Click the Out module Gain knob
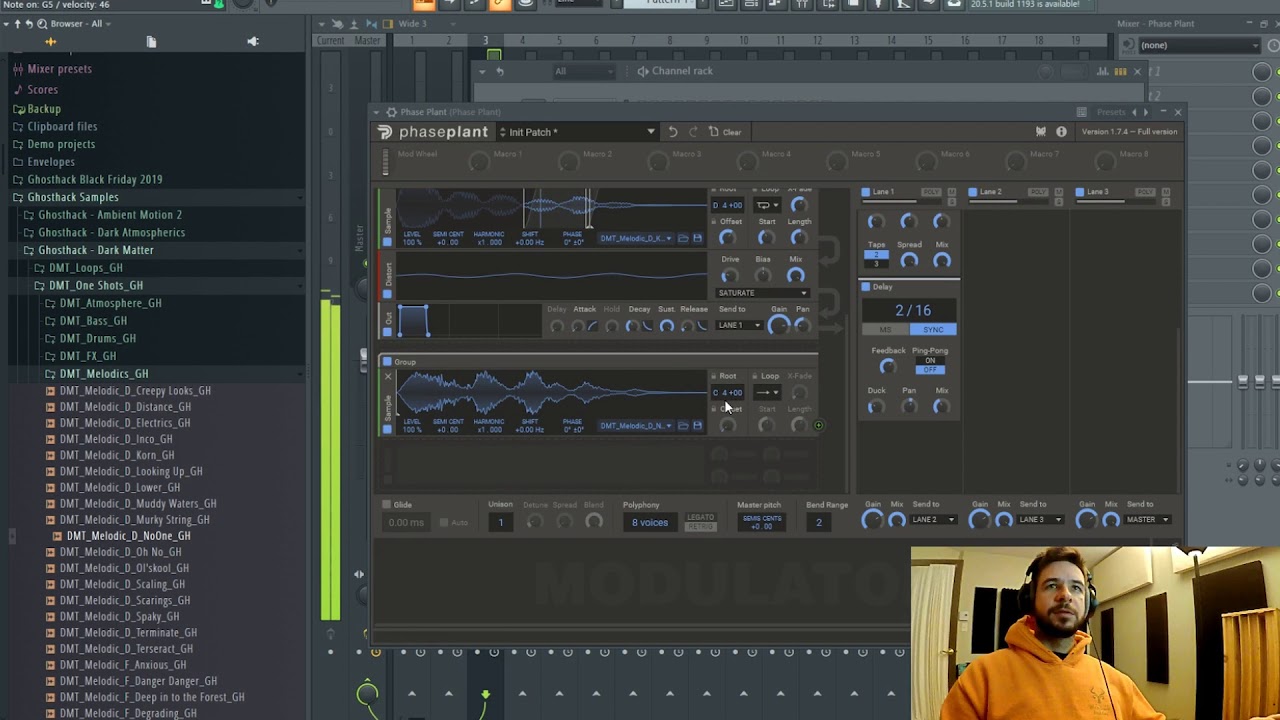 778,325
